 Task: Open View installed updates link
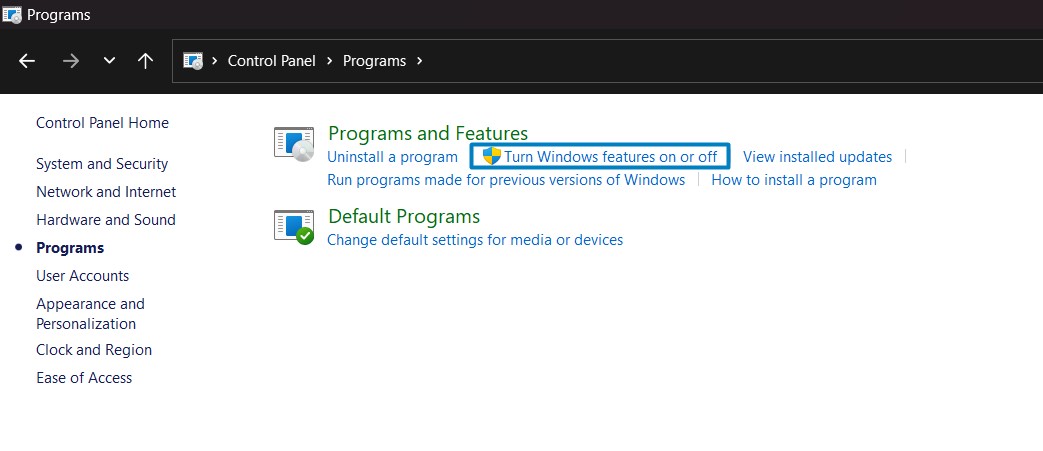point(818,157)
